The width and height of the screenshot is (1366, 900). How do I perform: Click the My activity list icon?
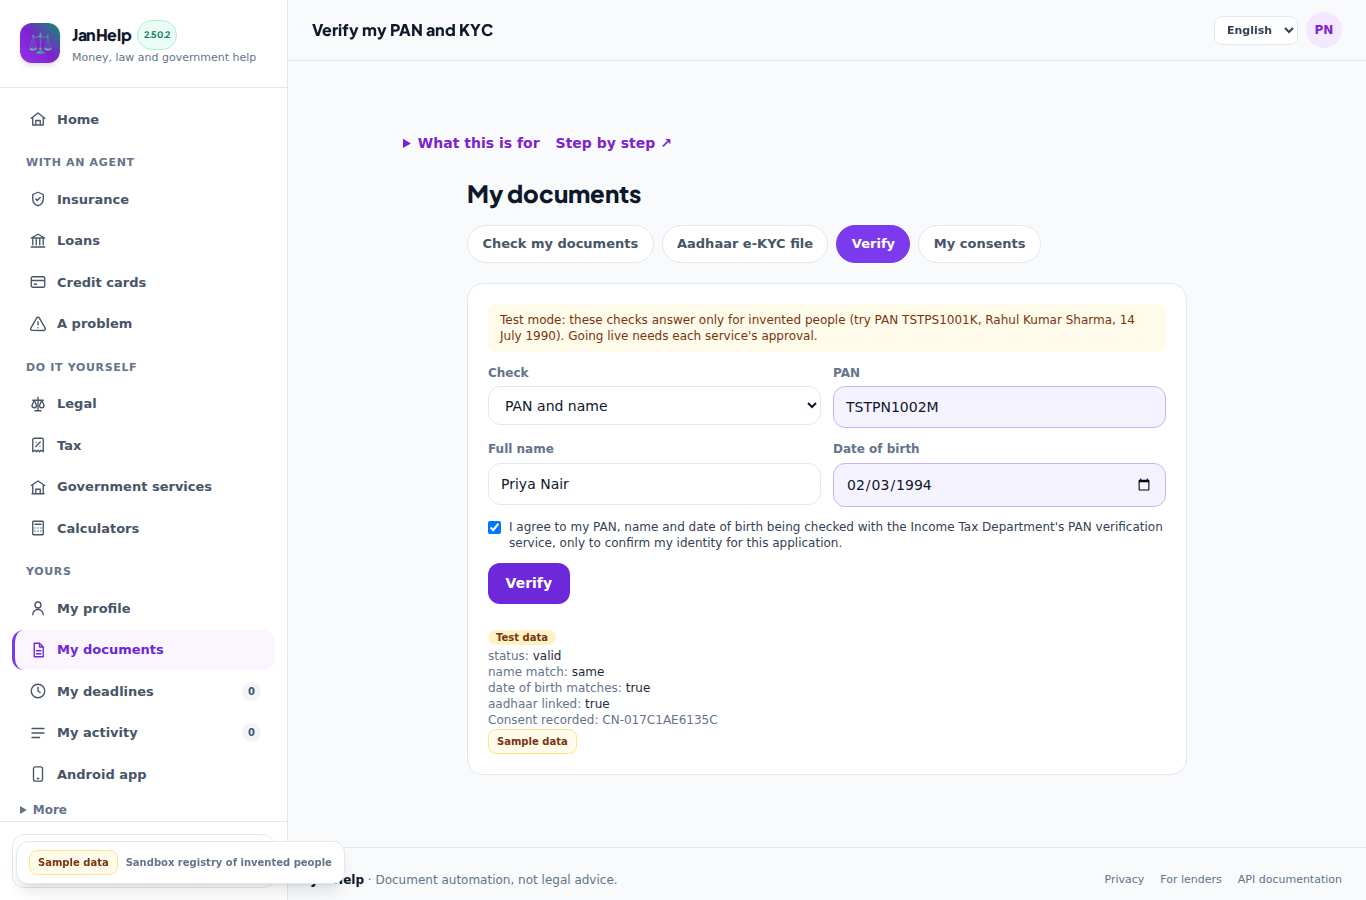[38, 732]
